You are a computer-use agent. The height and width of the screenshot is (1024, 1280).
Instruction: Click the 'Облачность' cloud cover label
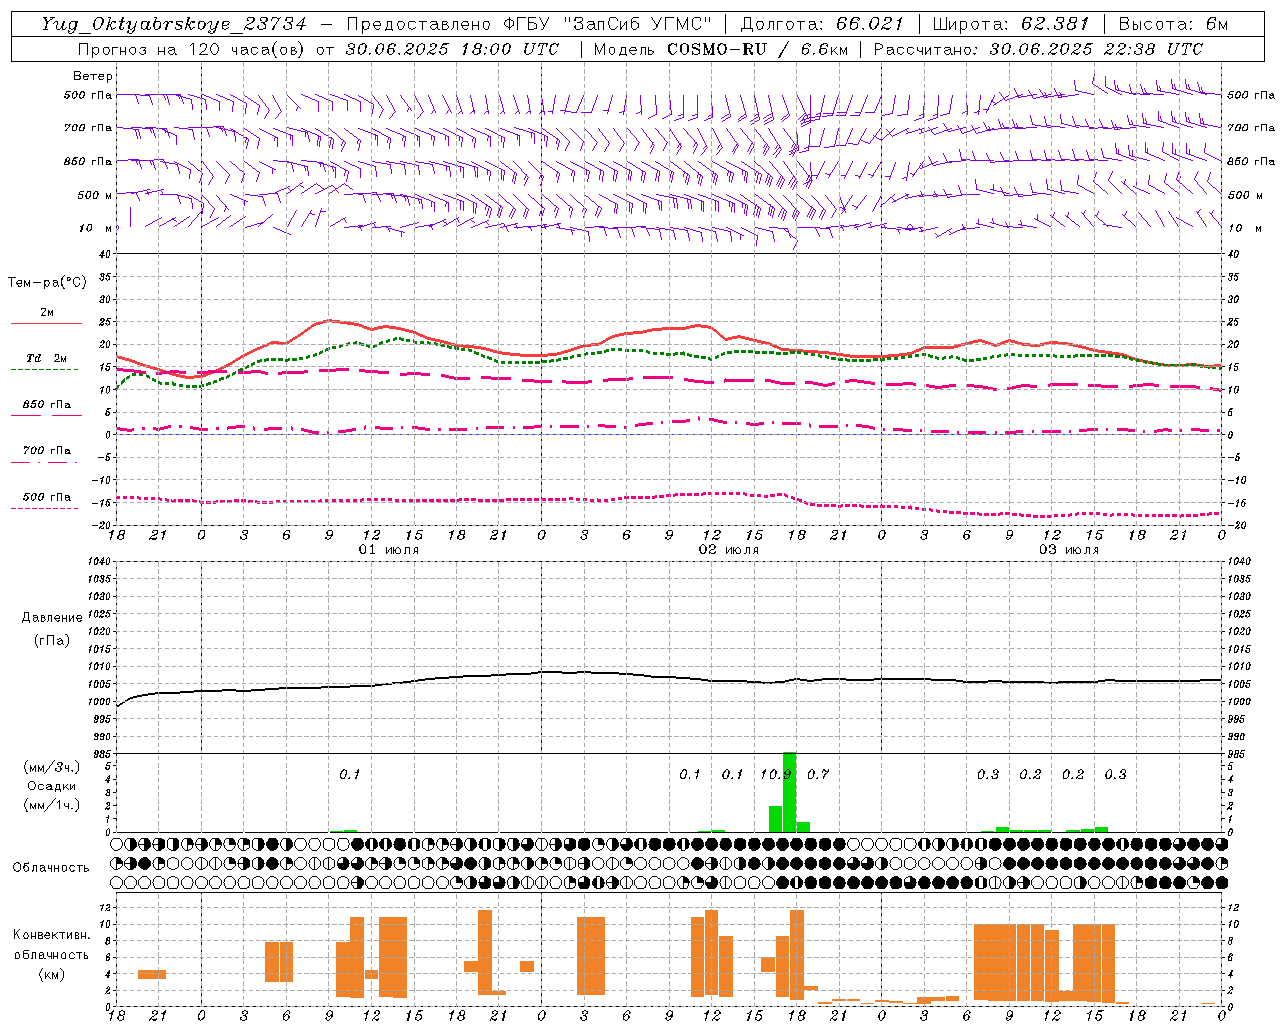pos(51,868)
